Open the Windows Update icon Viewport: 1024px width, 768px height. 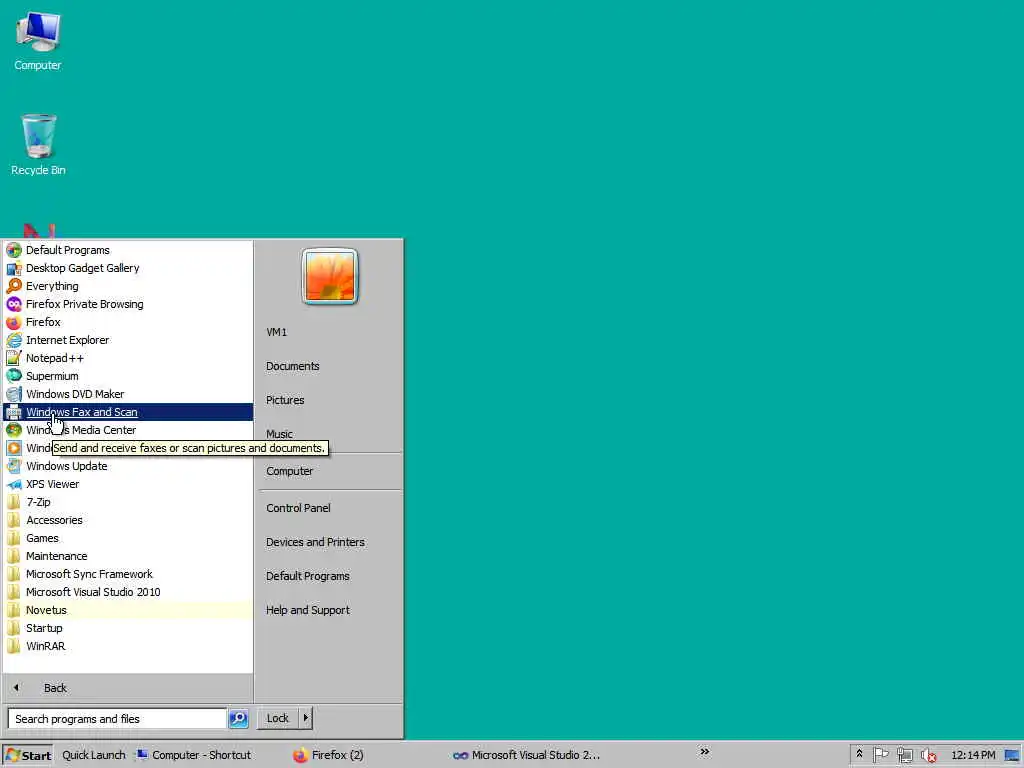tap(14, 466)
